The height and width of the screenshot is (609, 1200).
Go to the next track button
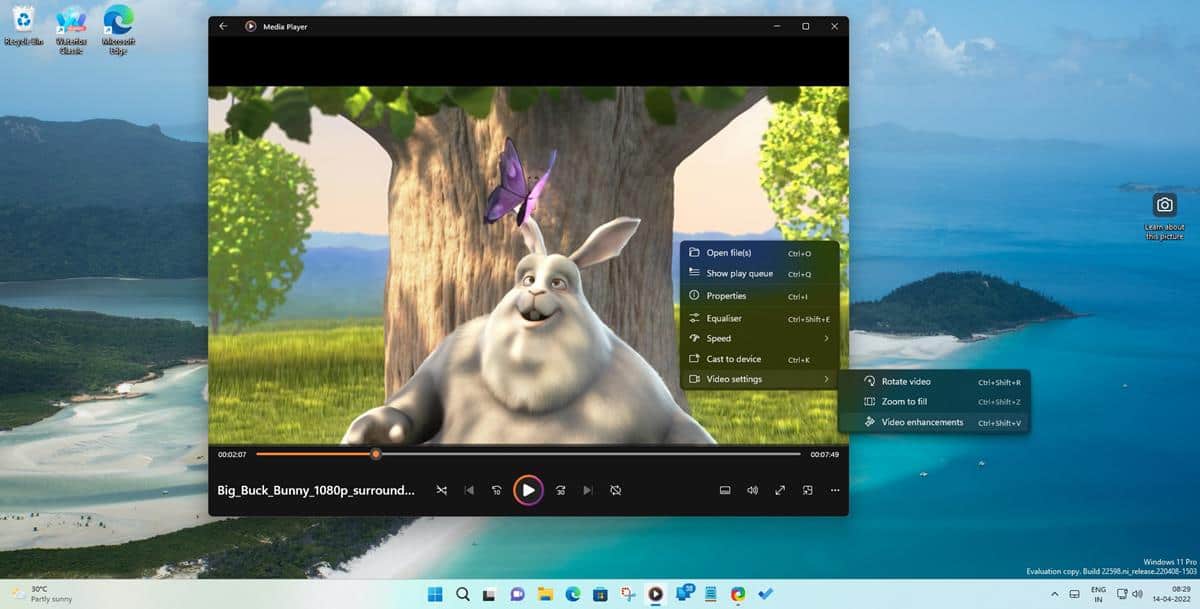[588, 490]
